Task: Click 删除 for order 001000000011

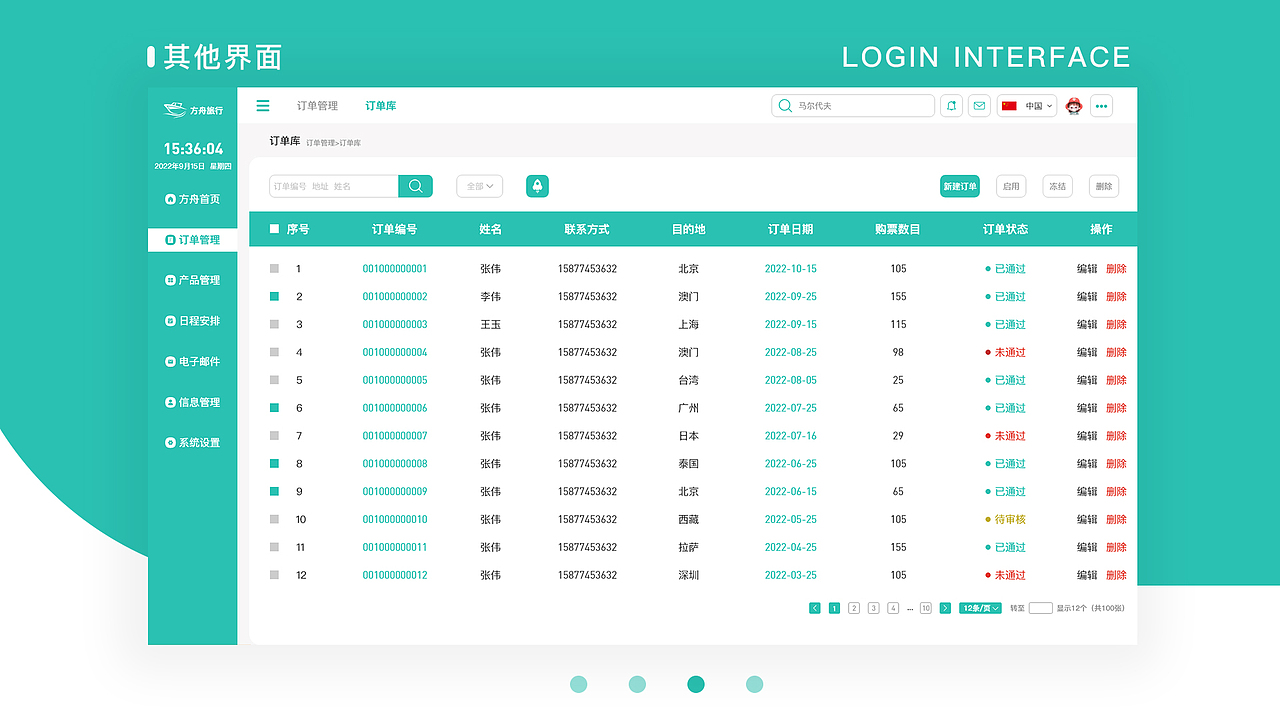Action: pyautogui.click(x=1116, y=547)
